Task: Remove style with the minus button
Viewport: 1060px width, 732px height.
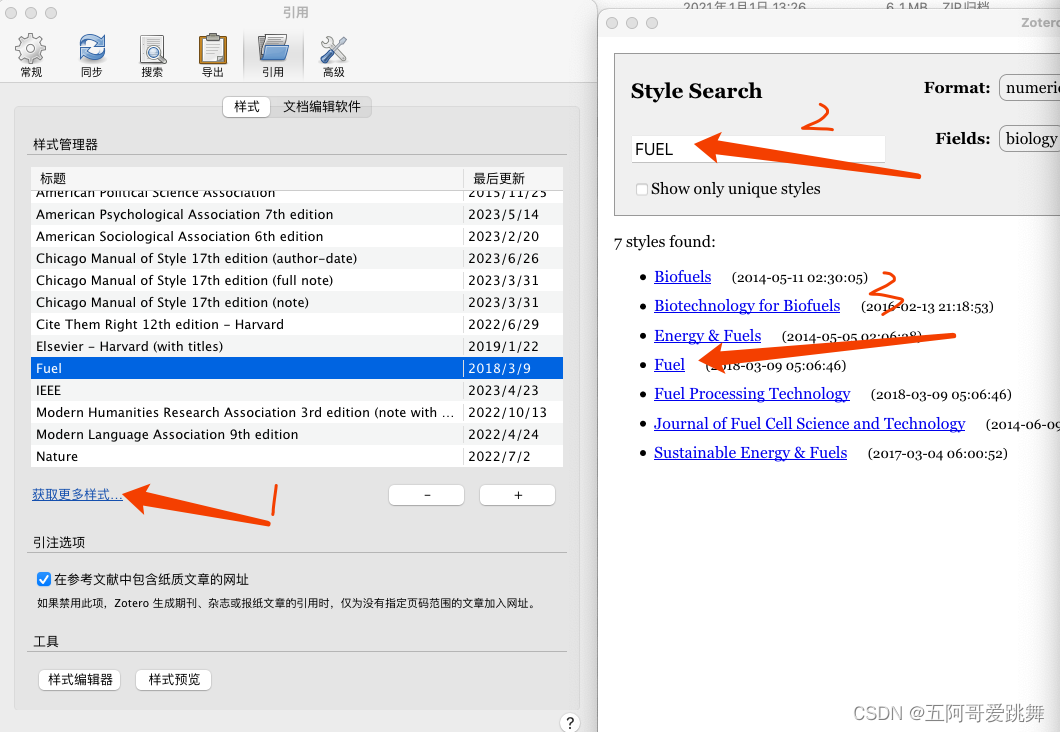Action: click(x=427, y=495)
